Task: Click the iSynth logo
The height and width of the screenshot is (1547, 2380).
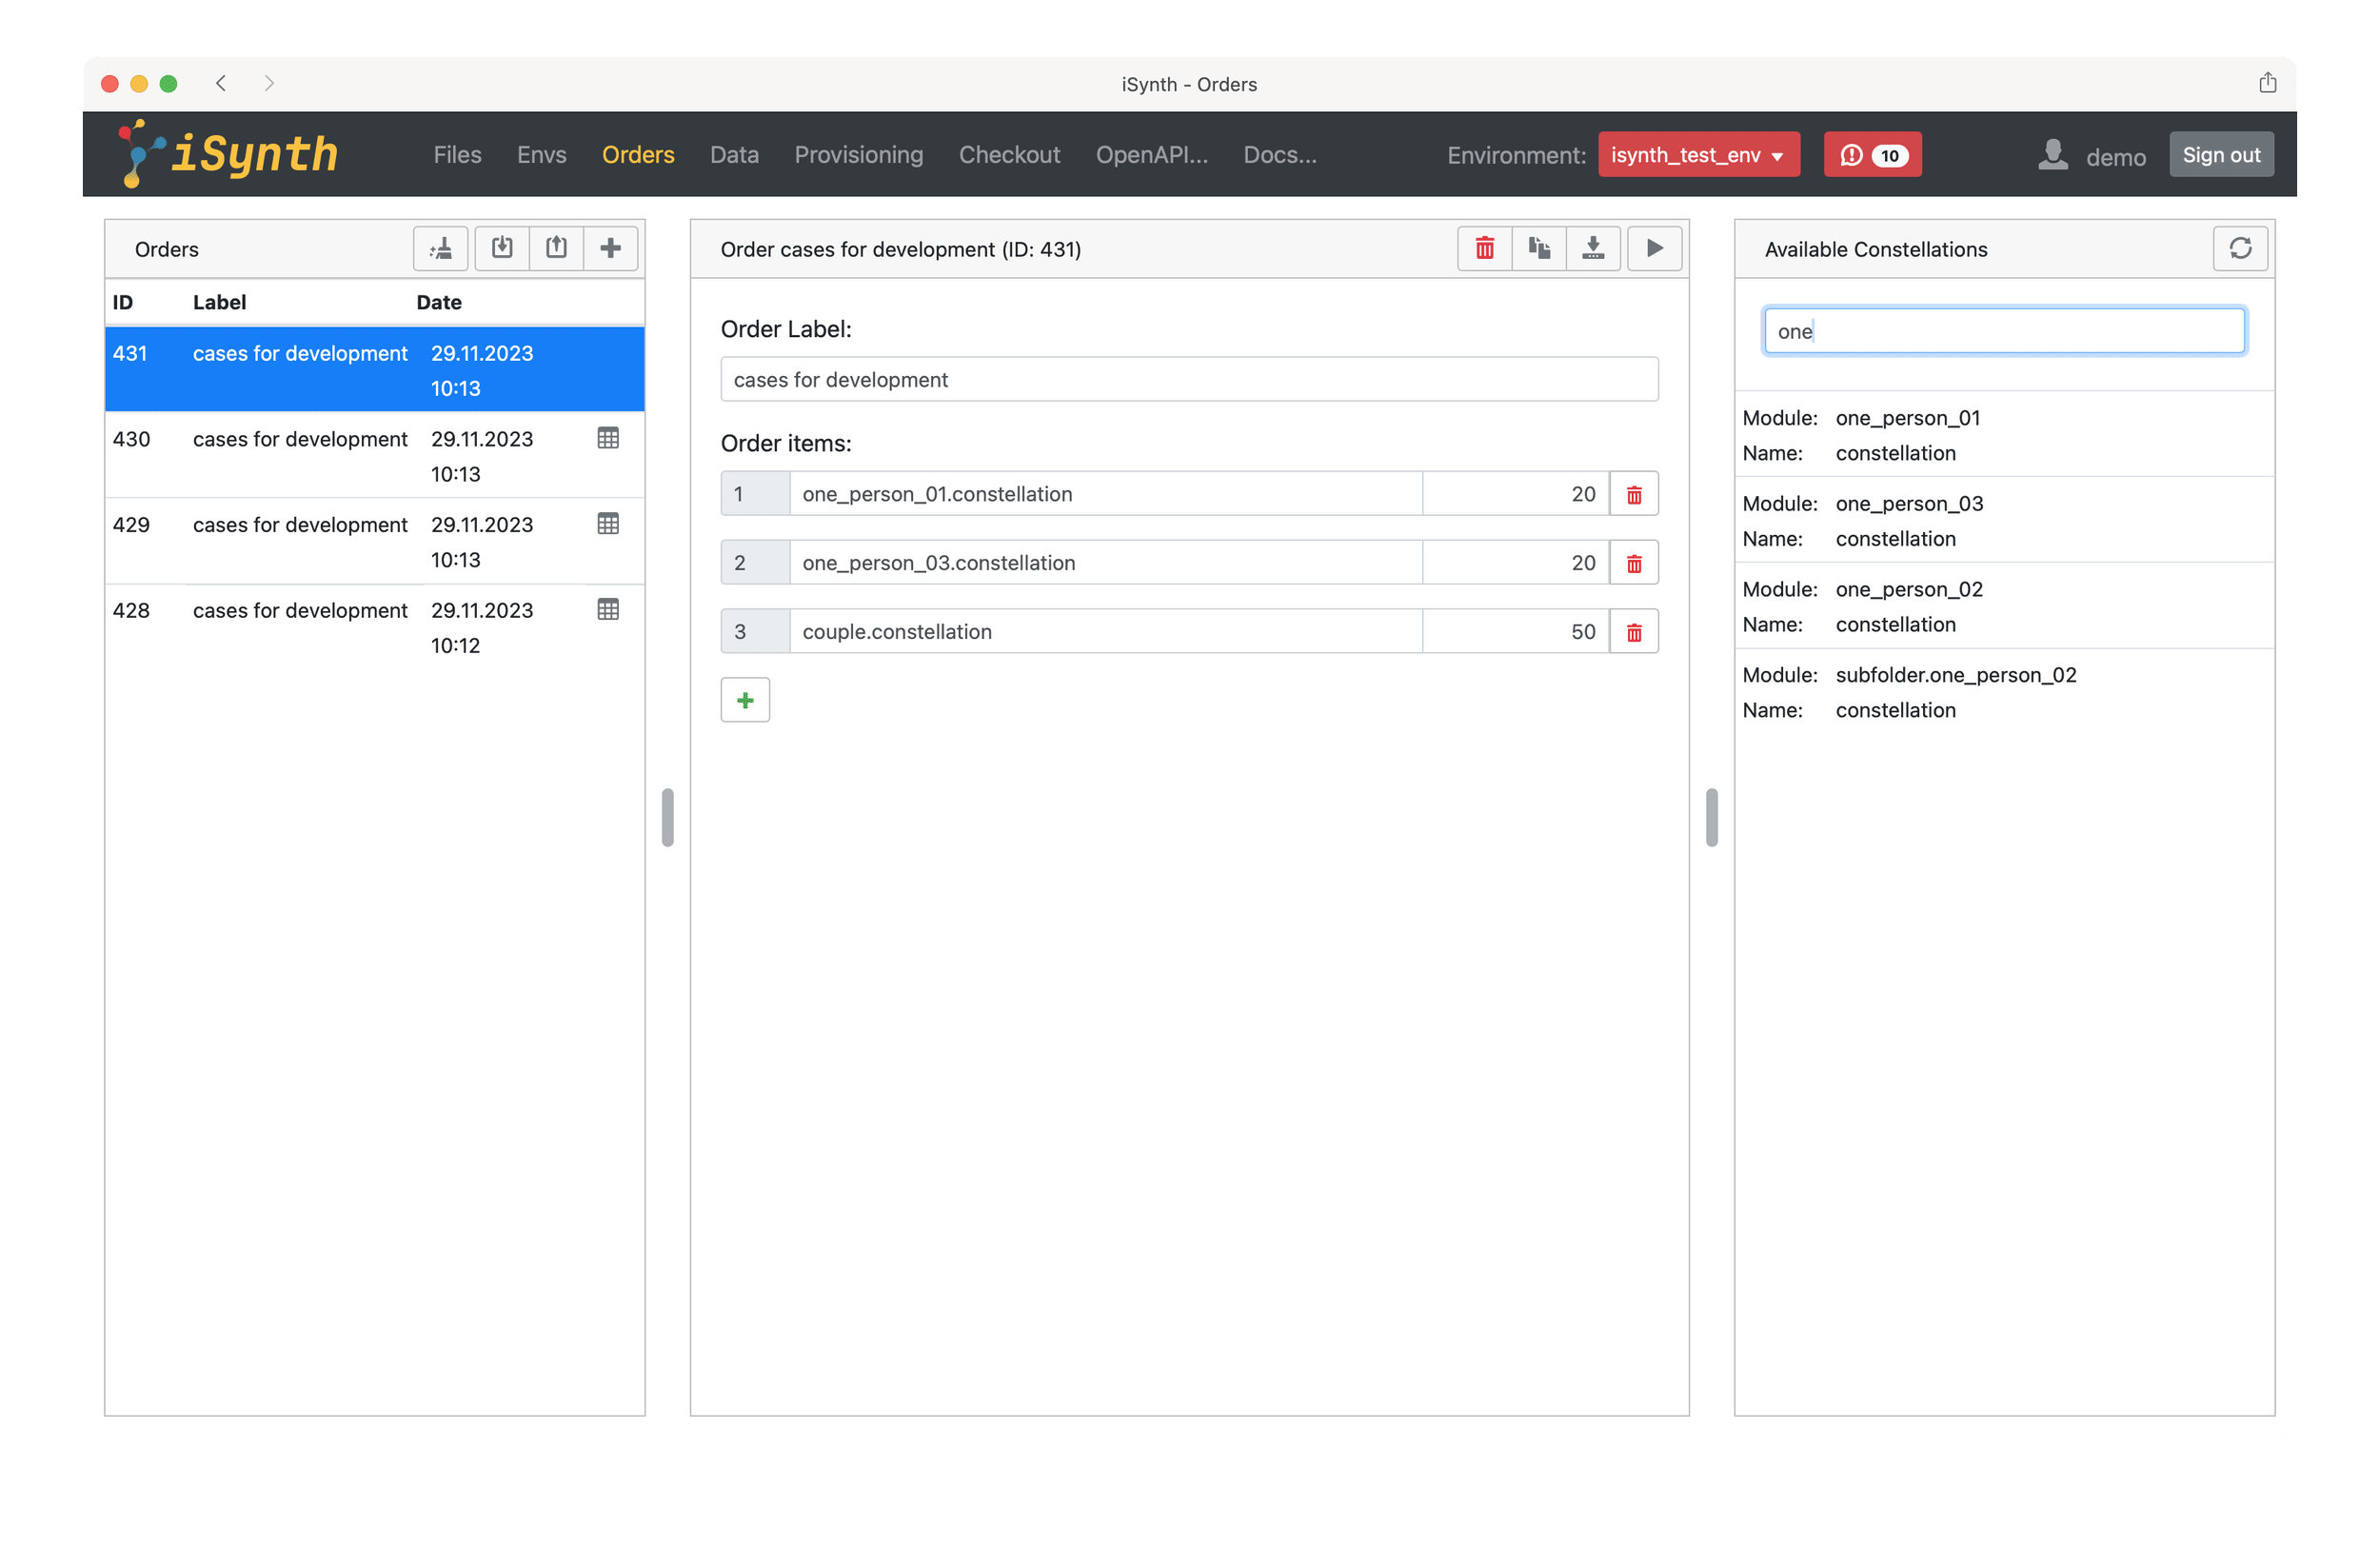Action: click(x=228, y=153)
